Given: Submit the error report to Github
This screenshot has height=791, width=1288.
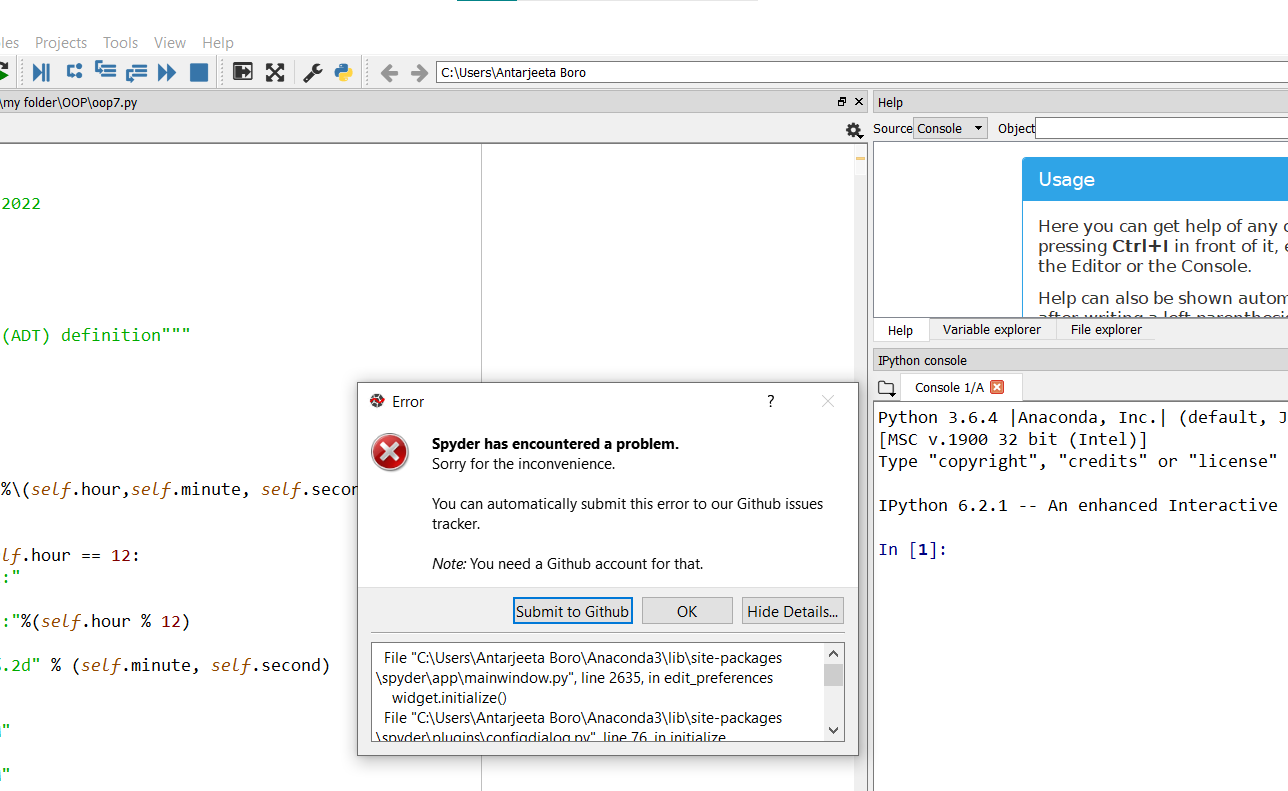Looking at the screenshot, I should tap(572, 610).
